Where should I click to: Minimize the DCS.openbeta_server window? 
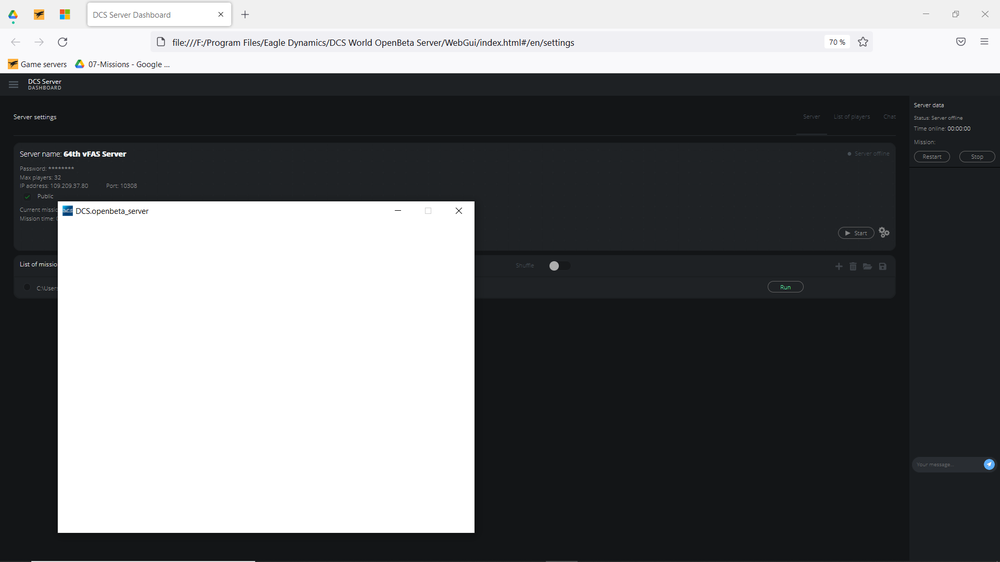point(398,211)
